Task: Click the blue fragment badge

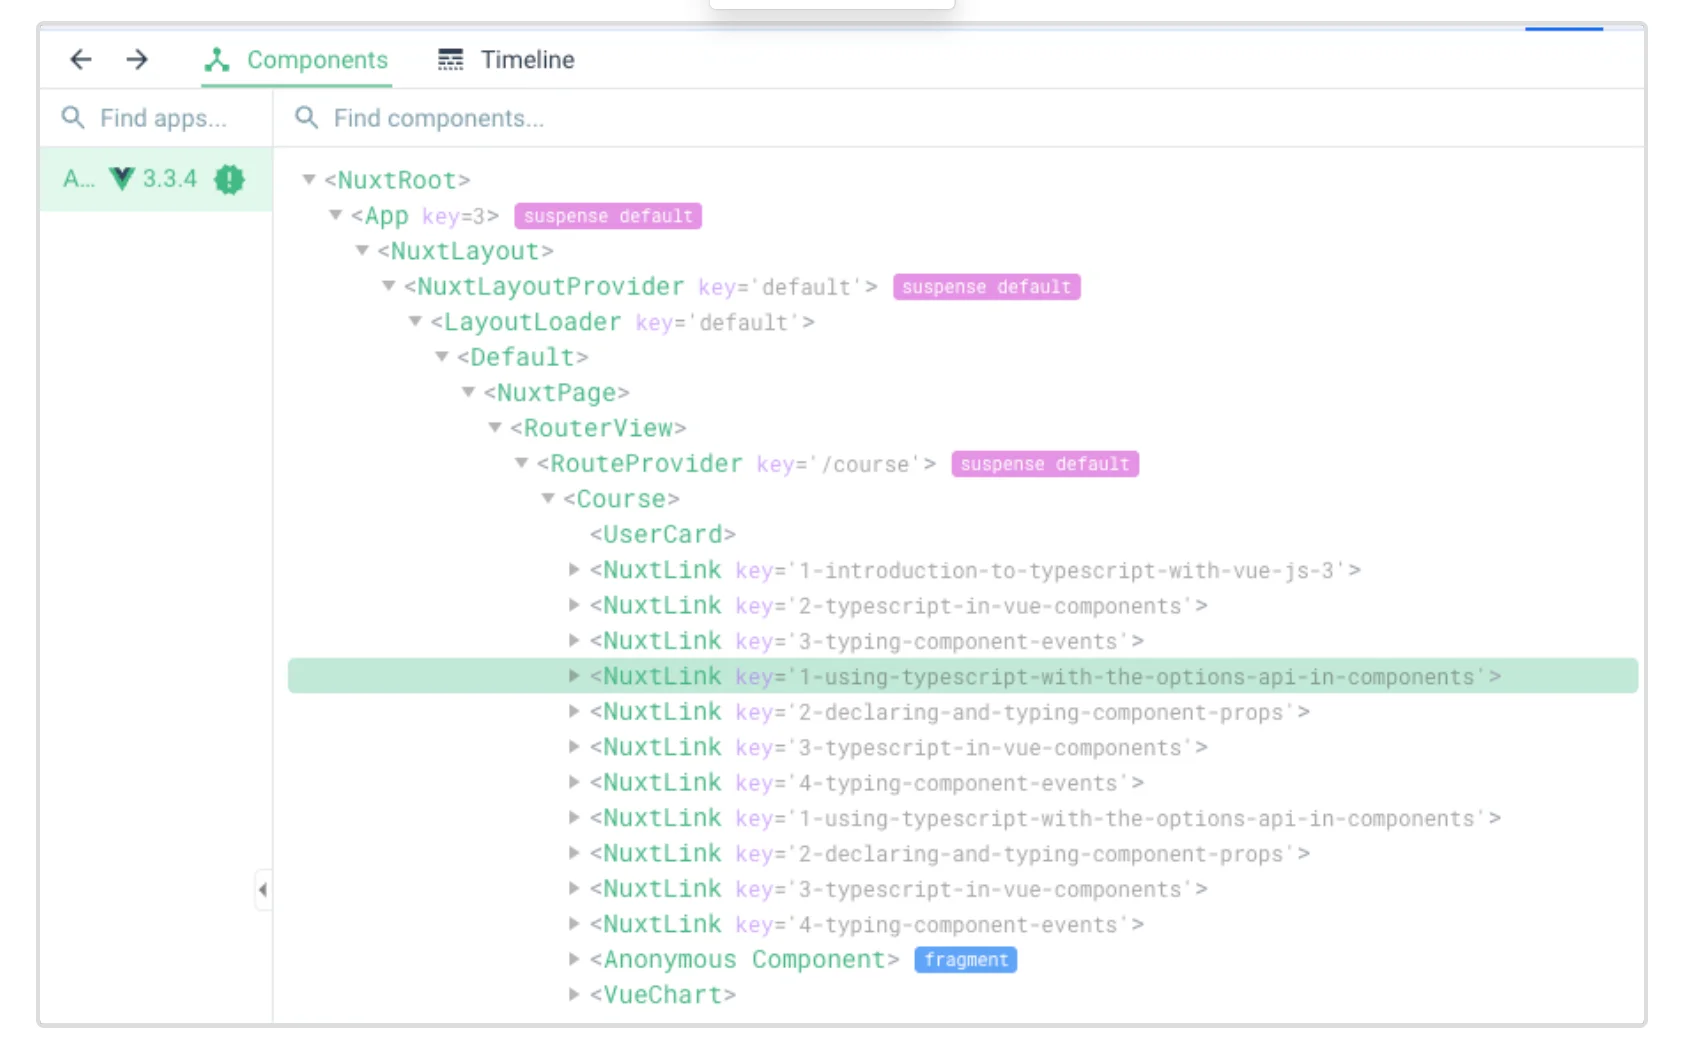Action: (x=965, y=960)
